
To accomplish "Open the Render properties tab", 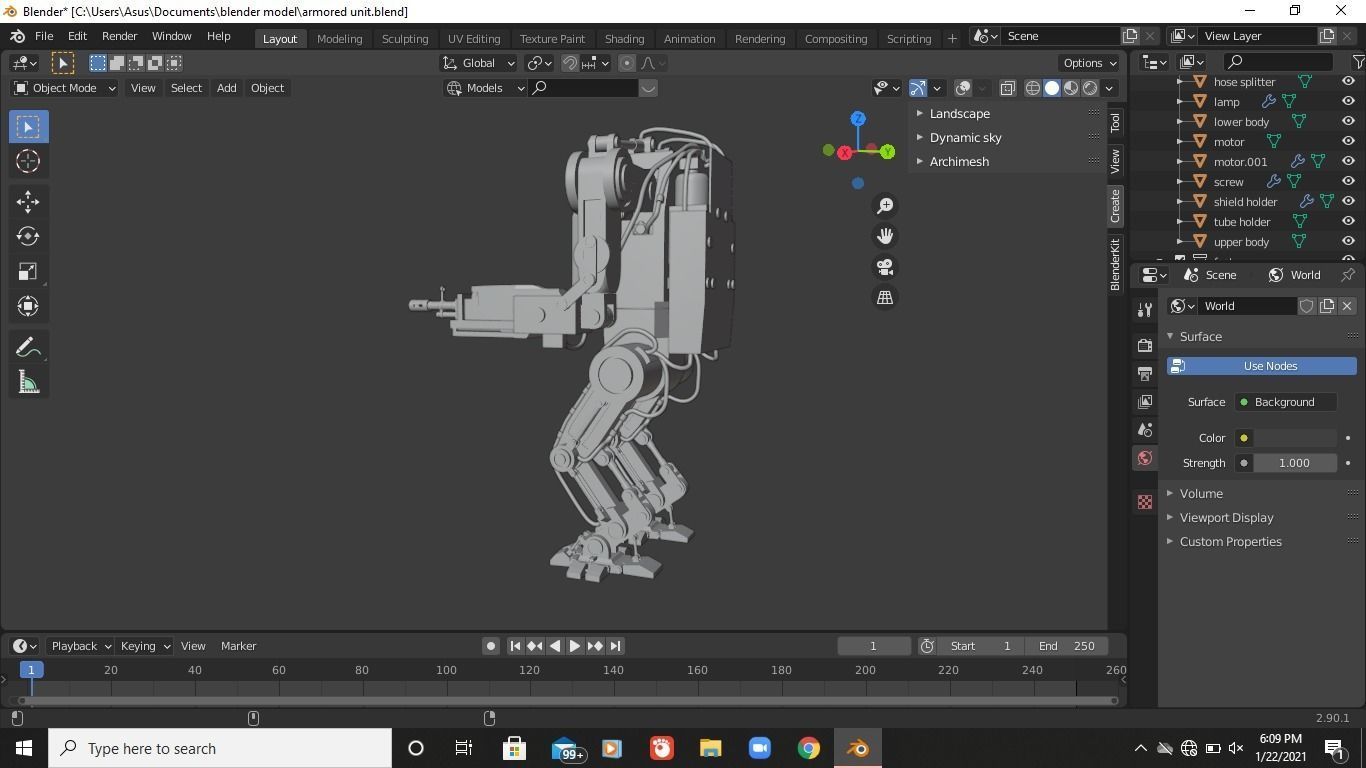I will click(x=1145, y=345).
